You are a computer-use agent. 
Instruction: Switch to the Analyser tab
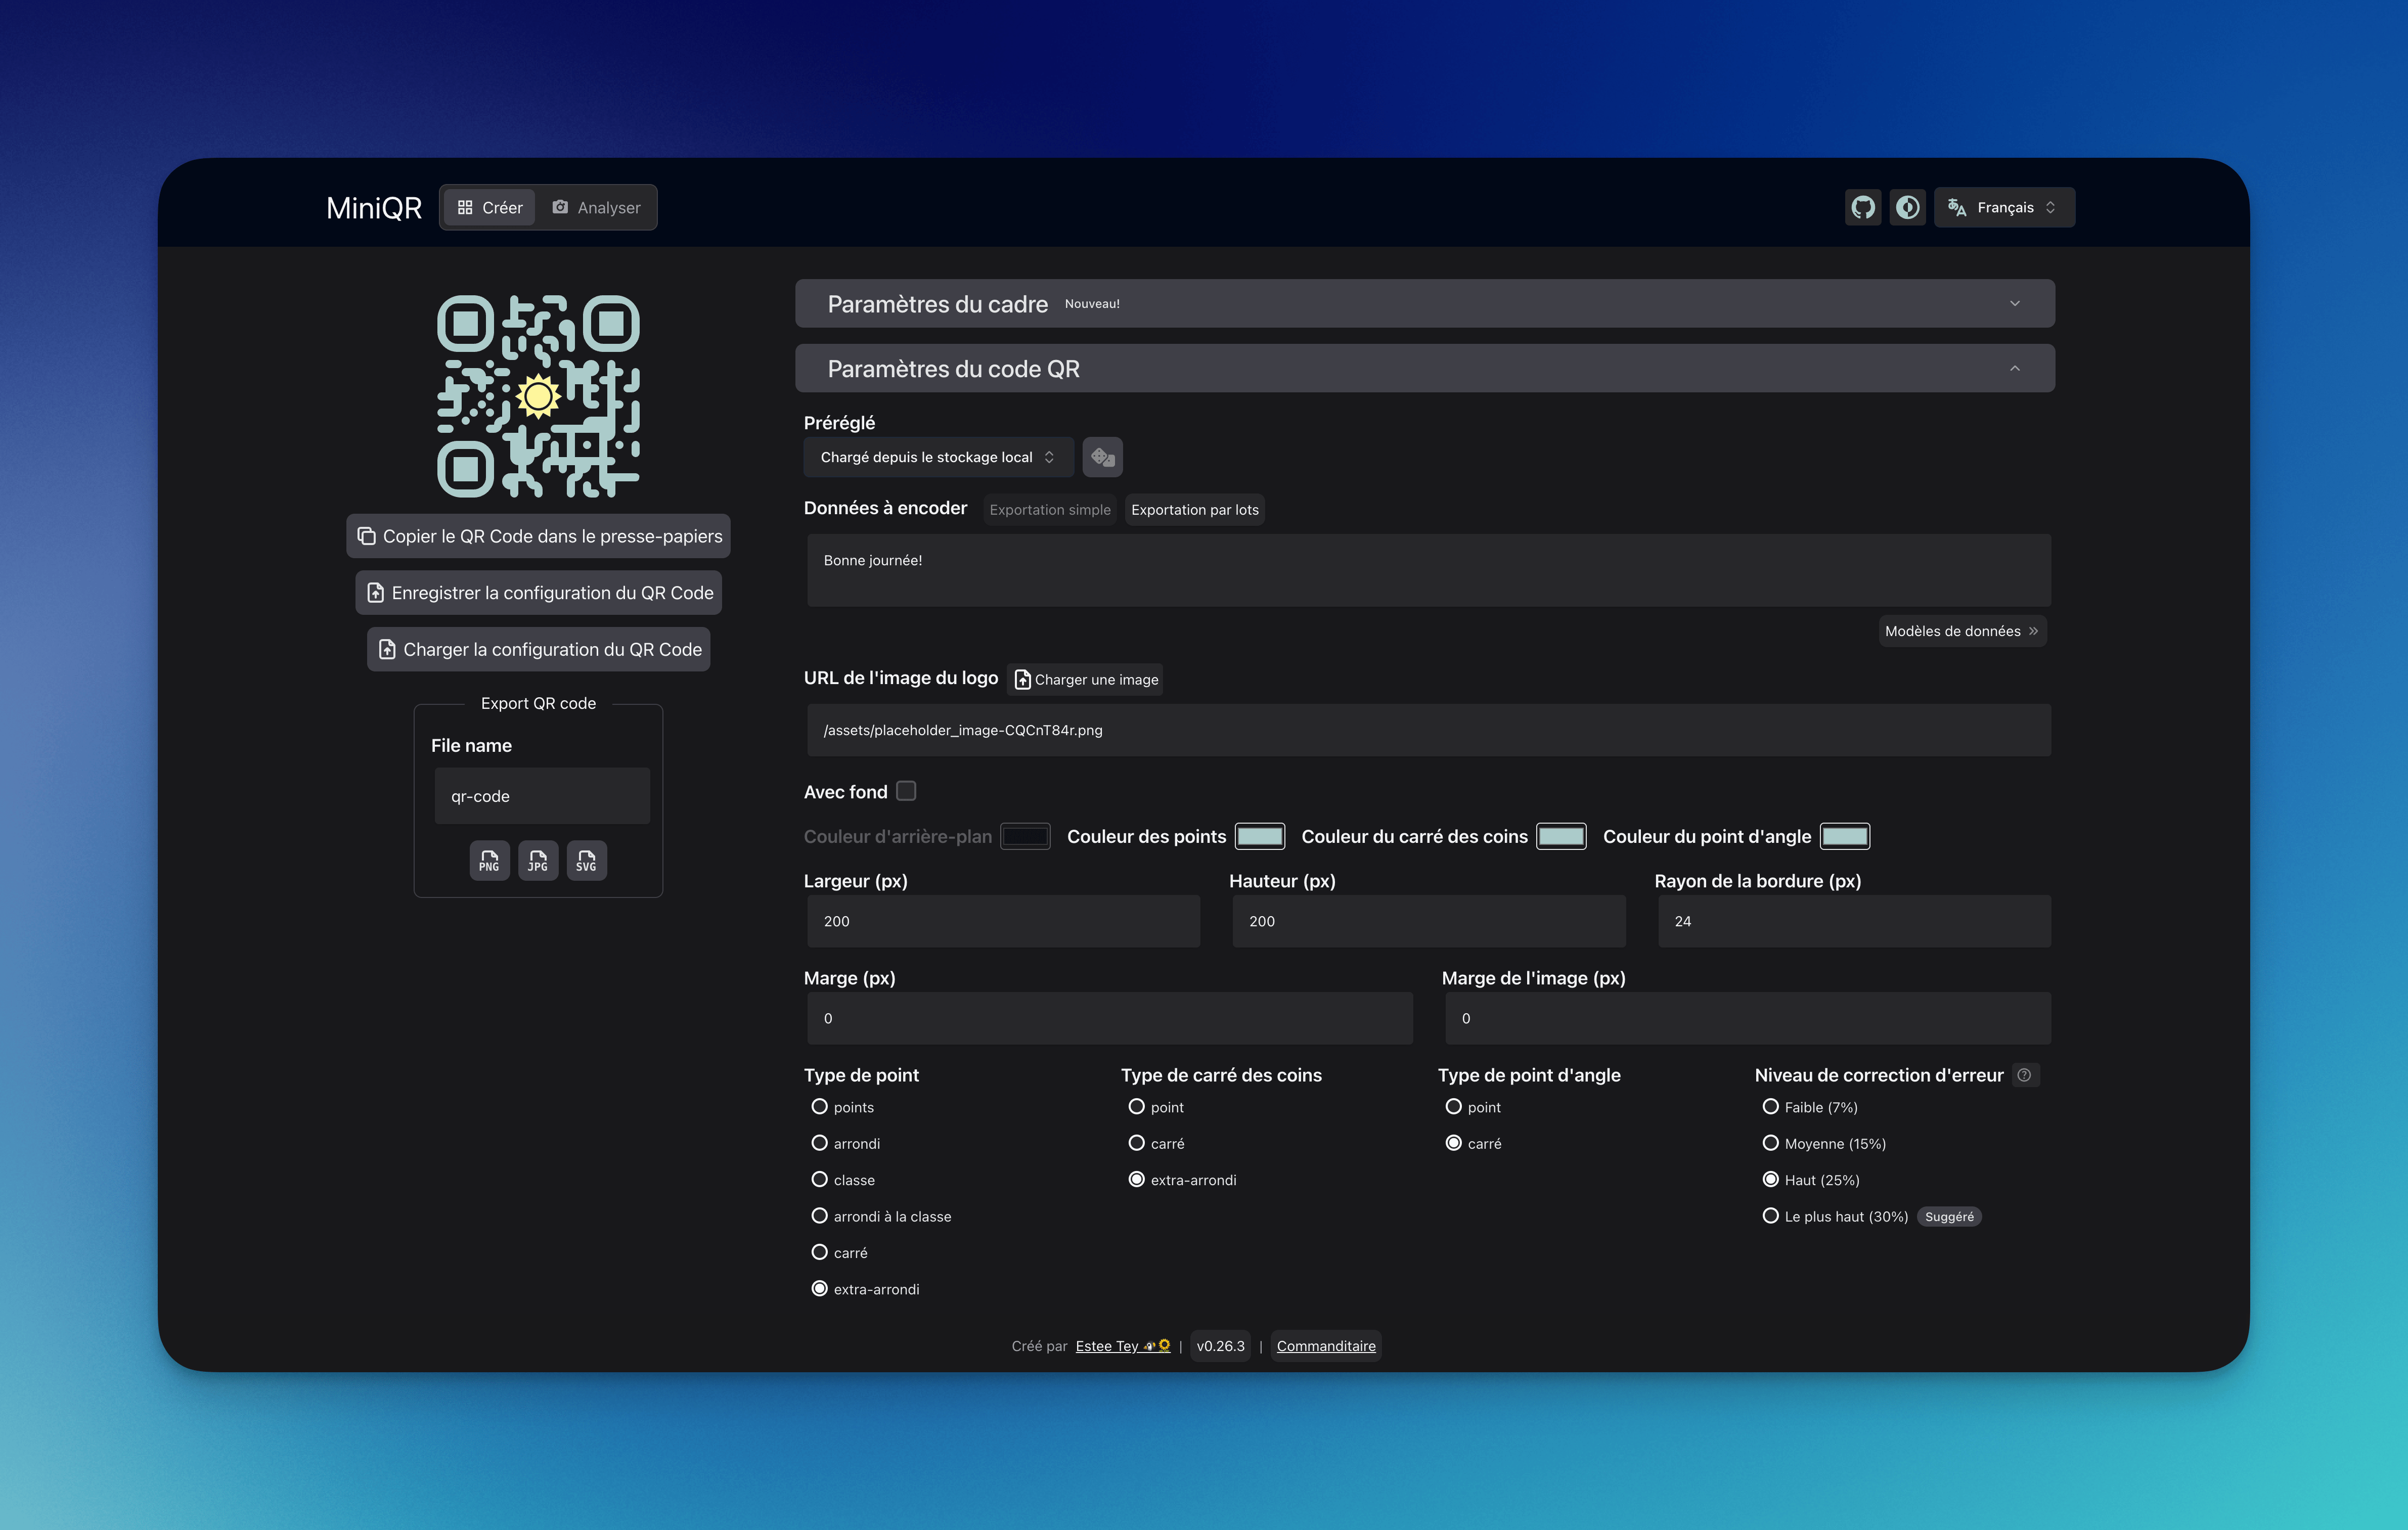[x=597, y=207]
